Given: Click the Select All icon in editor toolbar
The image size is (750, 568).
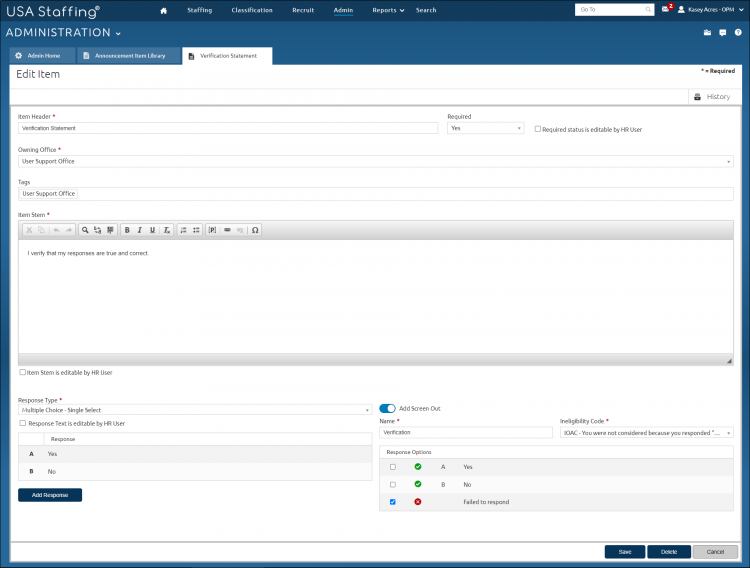Looking at the screenshot, I should pyautogui.click(x=110, y=230).
